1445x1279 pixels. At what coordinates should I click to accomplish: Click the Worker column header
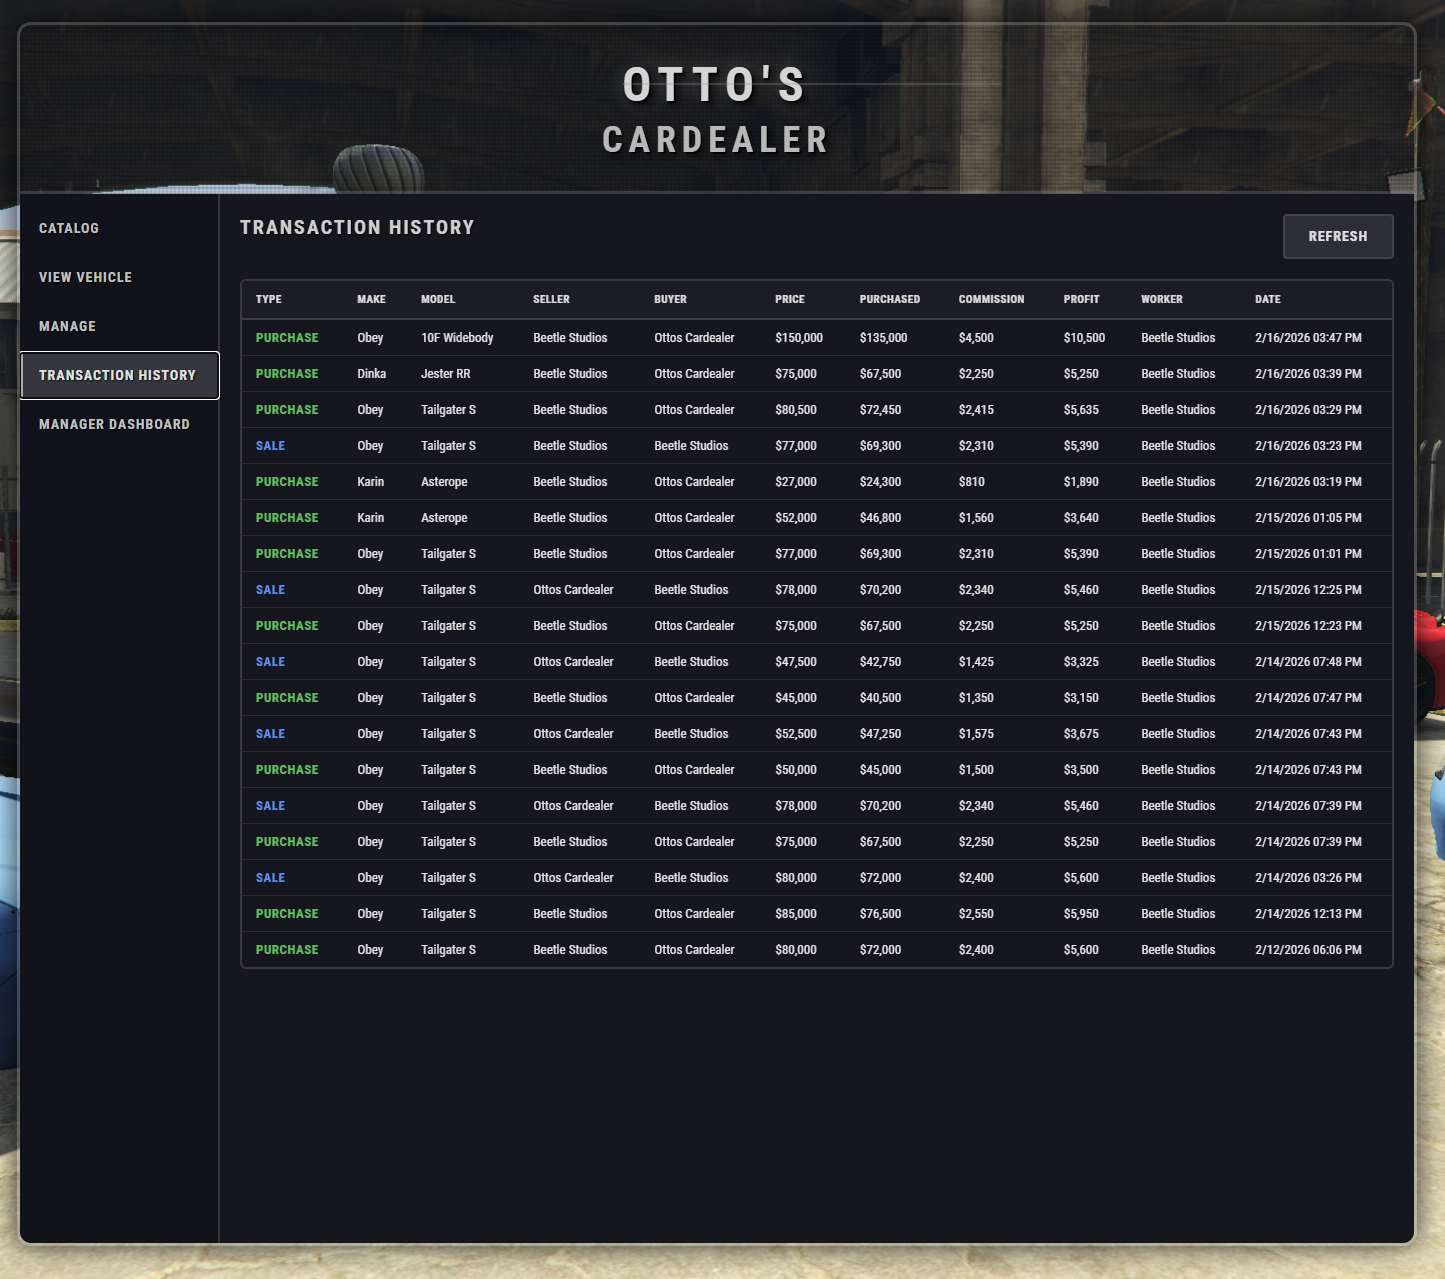1161,299
